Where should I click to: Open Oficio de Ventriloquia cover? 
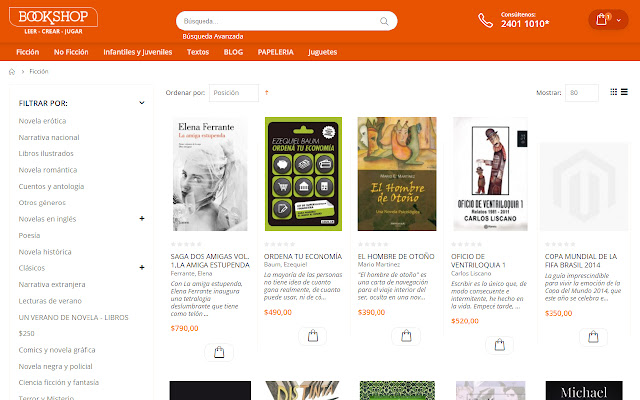coord(490,174)
